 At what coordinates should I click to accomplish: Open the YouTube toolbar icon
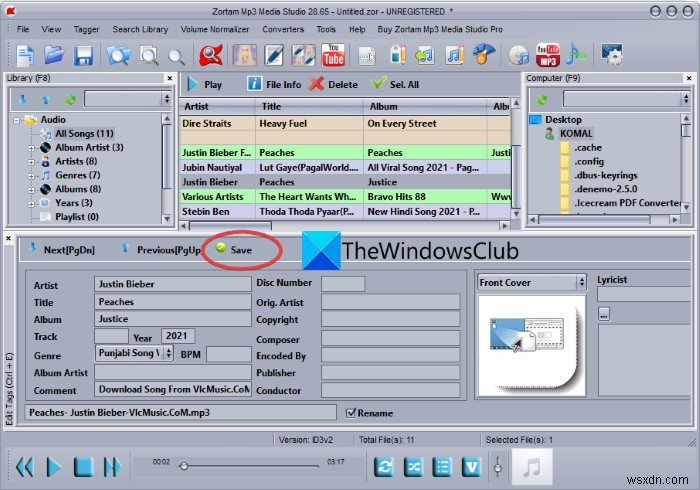coord(333,55)
